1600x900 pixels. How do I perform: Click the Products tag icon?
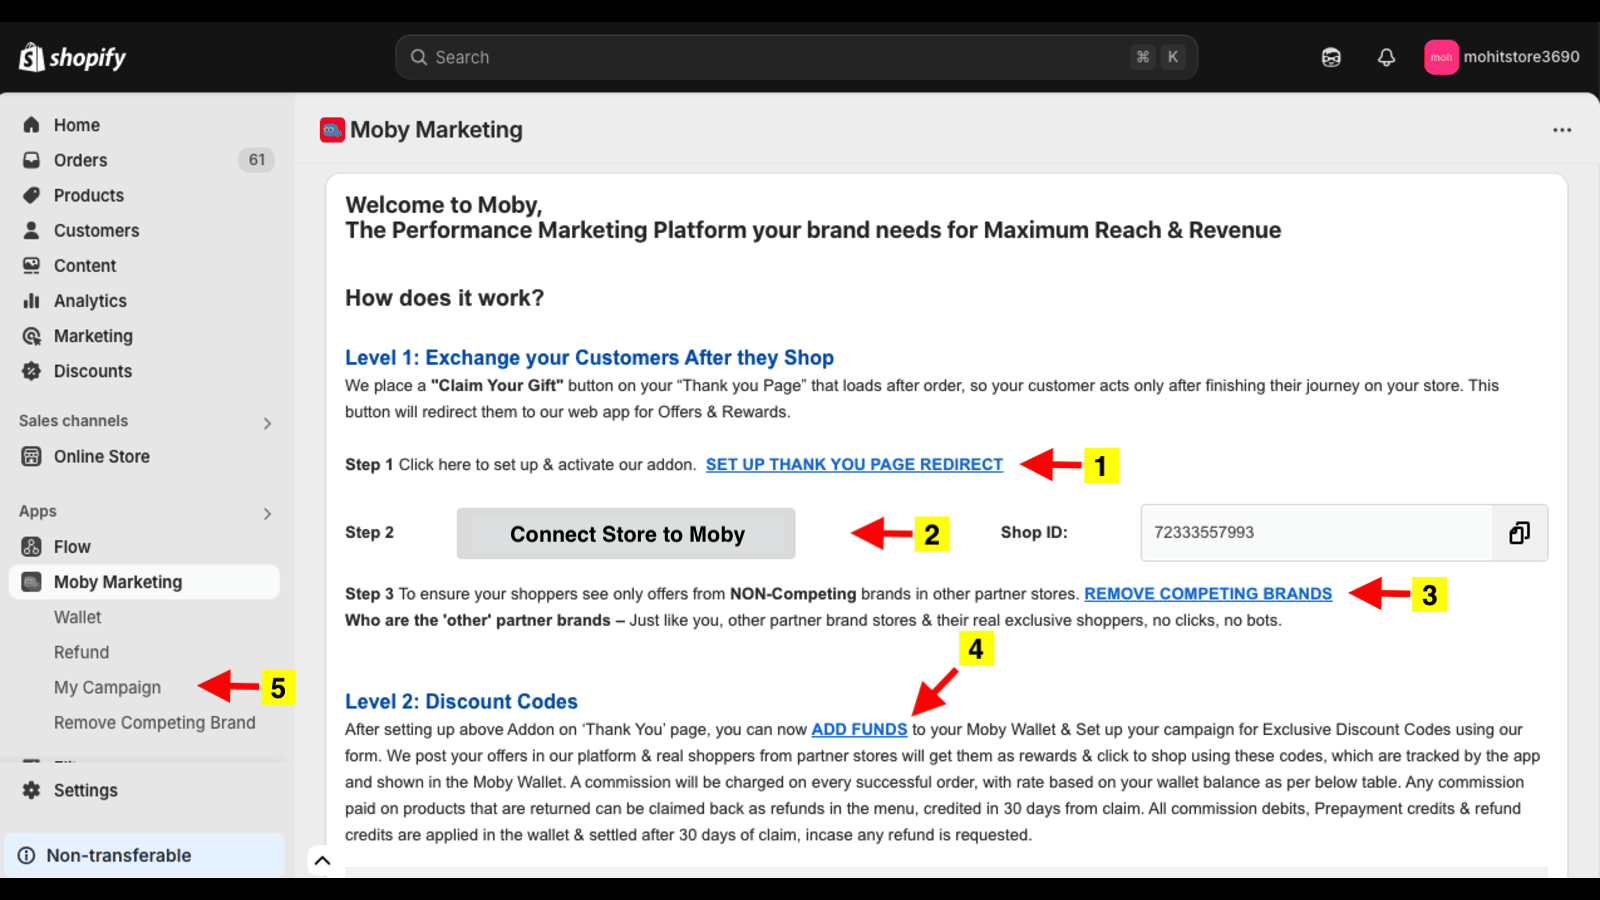click(x=32, y=195)
